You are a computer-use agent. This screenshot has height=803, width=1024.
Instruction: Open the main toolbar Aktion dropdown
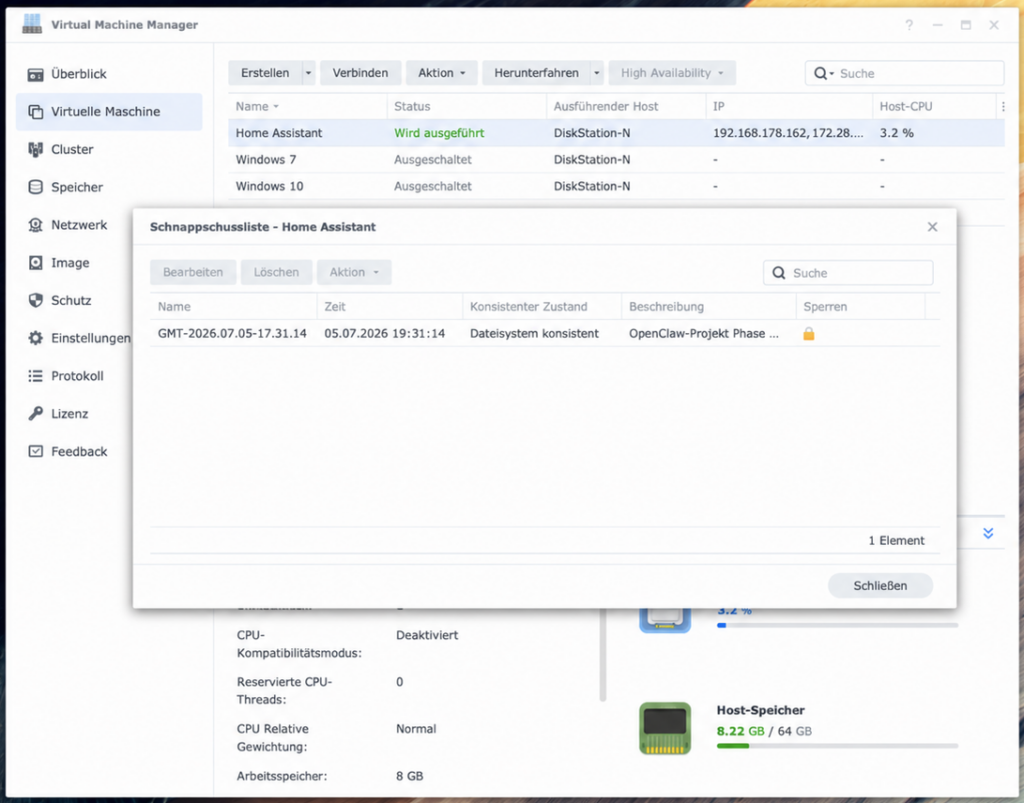click(441, 73)
